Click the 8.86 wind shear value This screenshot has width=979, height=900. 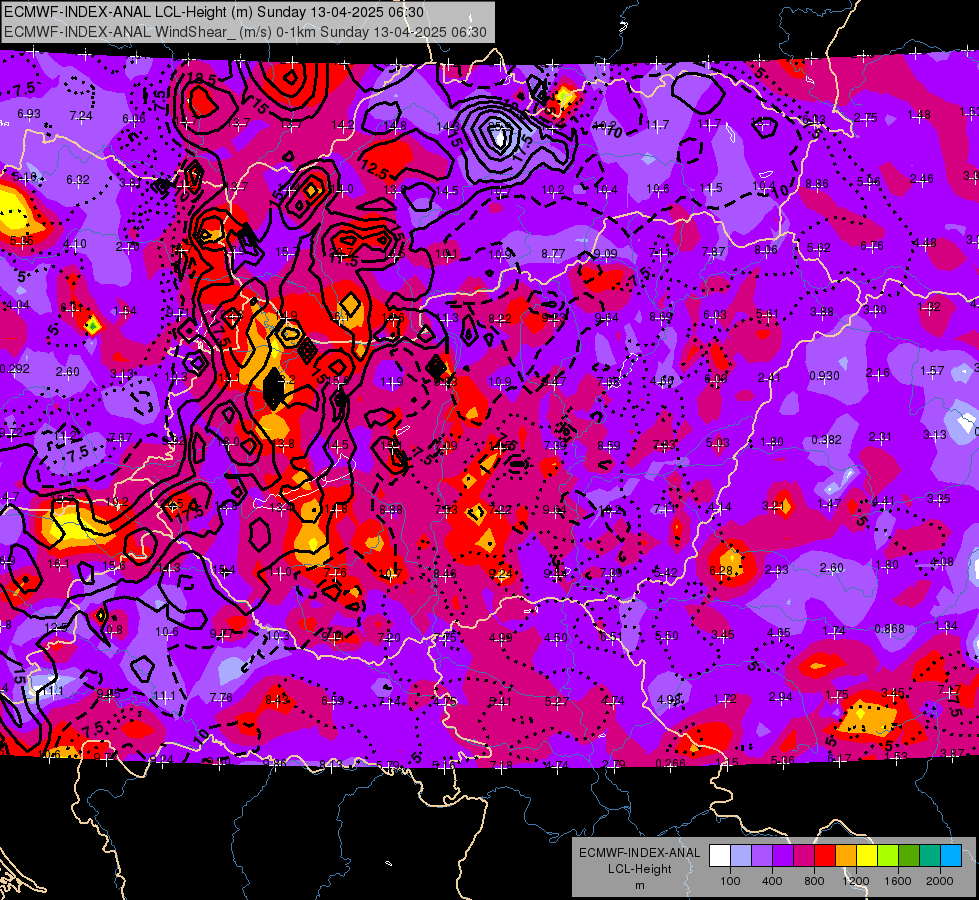point(817,184)
